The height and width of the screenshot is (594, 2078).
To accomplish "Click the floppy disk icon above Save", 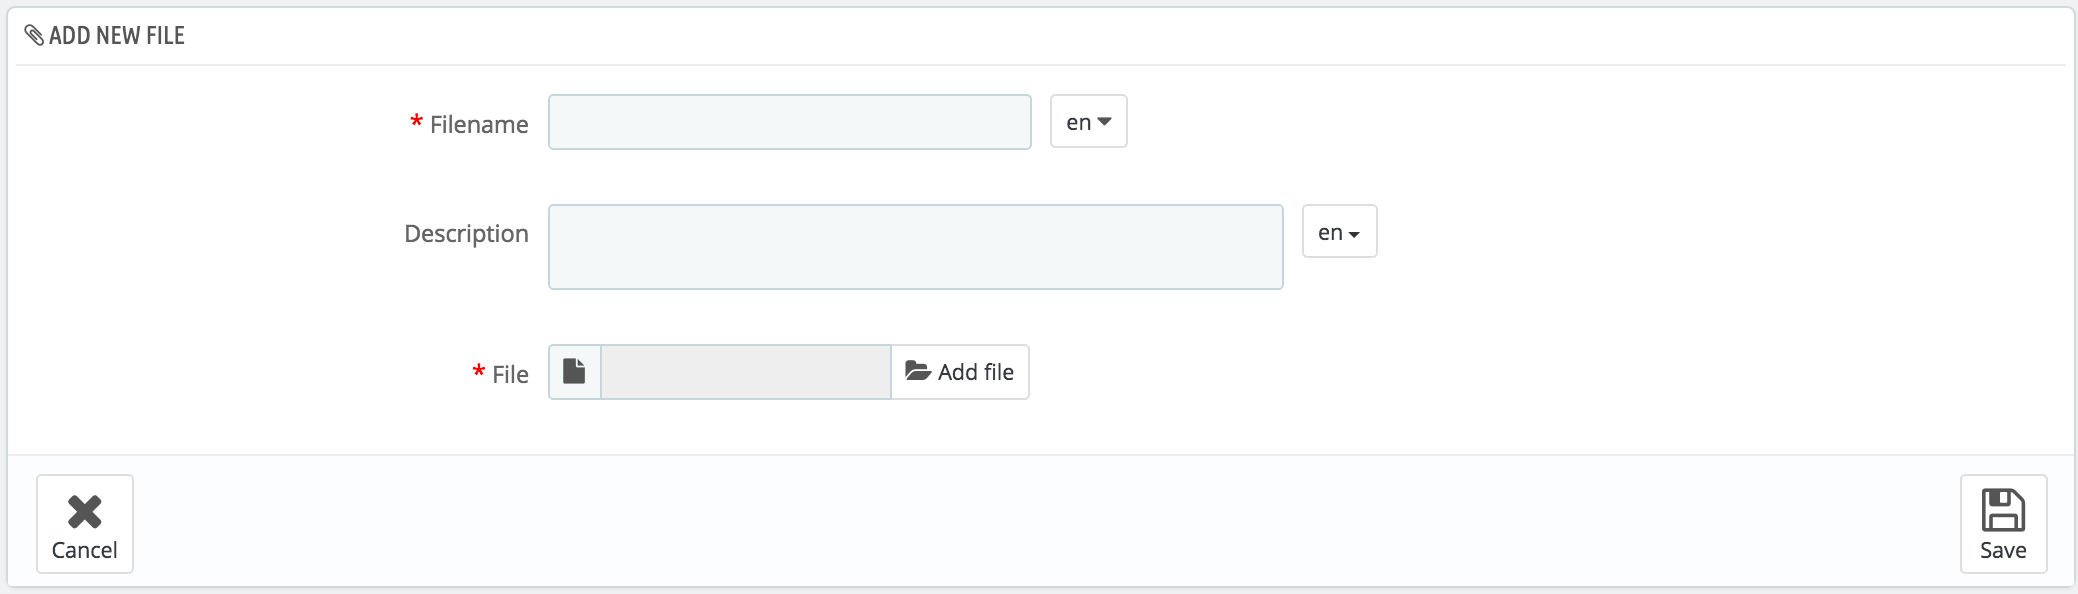I will (2003, 510).
